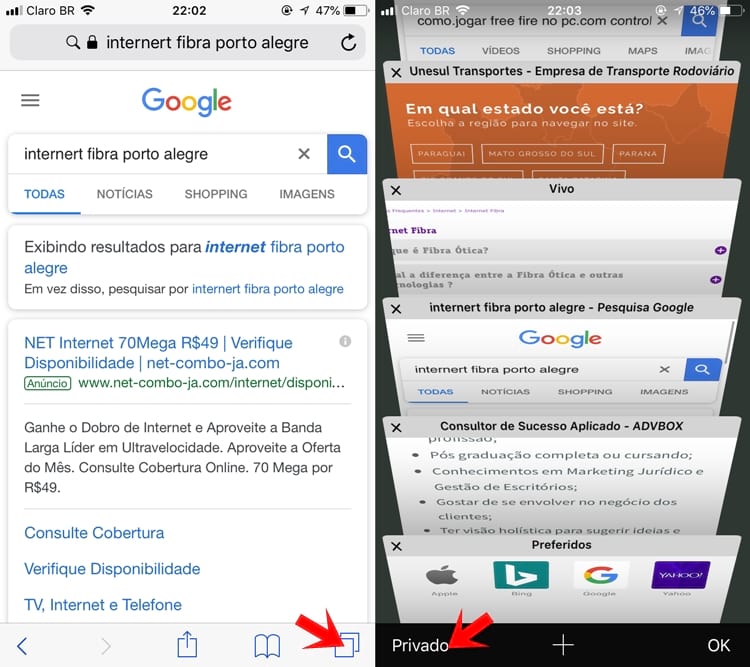Screen dimensions: 750x667
Task: Tap the green www.net-combo-ja.com URL
Action: coord(211,383)
